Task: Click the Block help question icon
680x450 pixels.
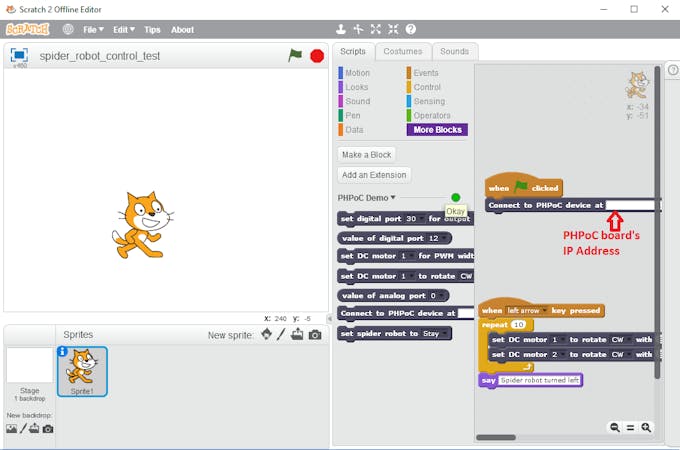Action: click(411, 29)
